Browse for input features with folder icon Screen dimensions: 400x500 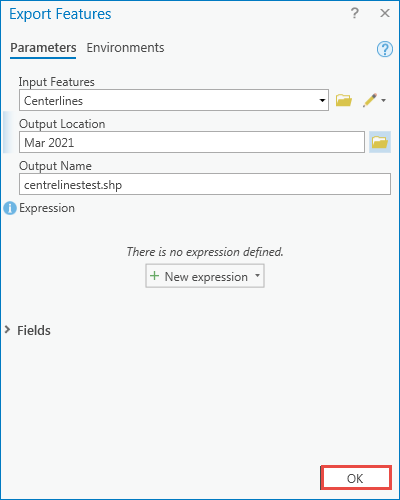click(x=344, y=100)
